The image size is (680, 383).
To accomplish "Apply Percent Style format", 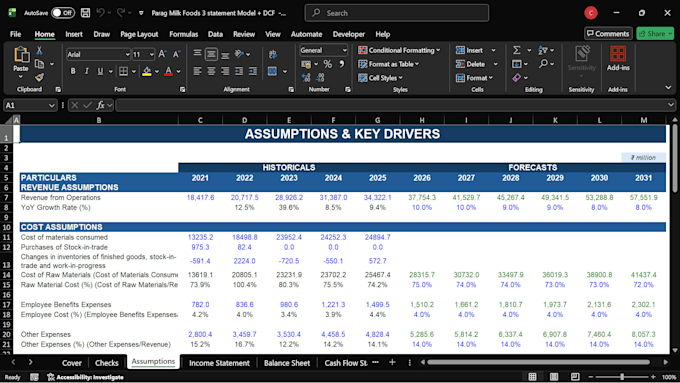I will [327, 64].
